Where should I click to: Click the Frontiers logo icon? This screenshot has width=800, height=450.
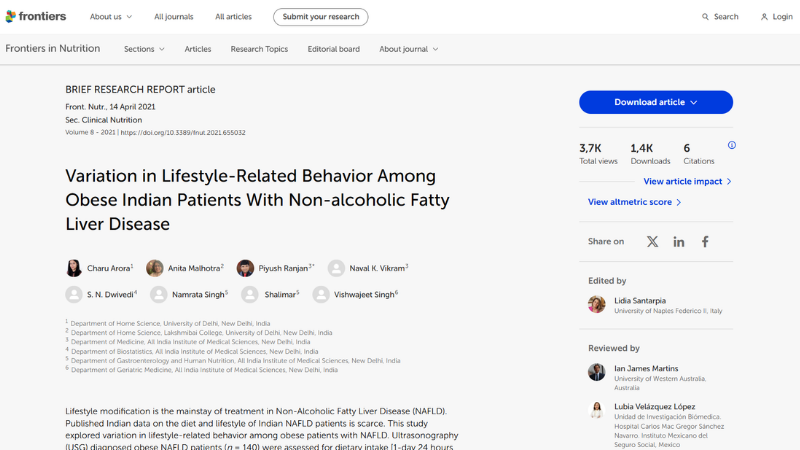coord(11,17)
